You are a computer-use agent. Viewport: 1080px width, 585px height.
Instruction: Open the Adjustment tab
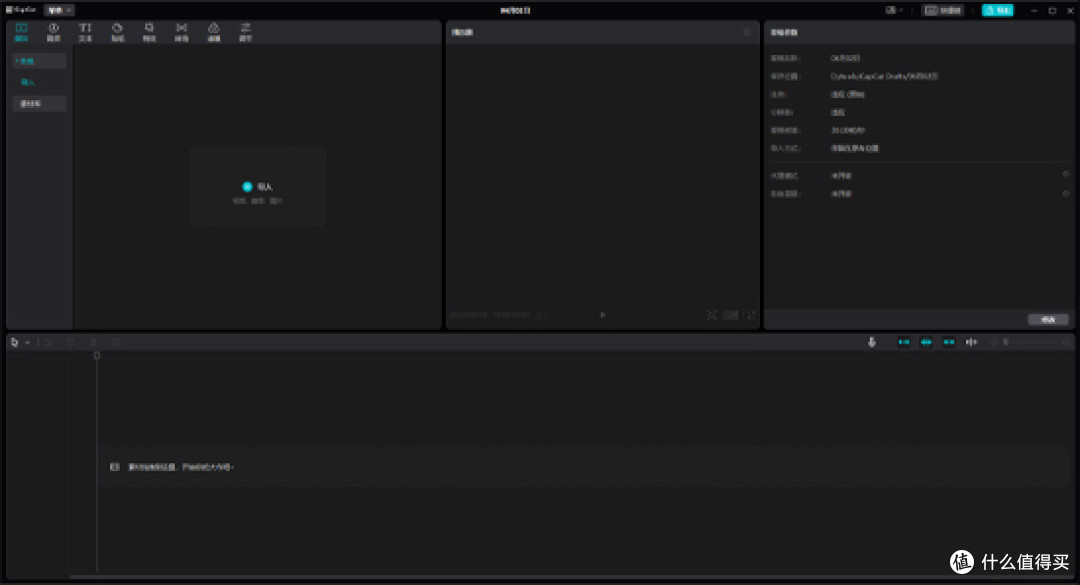245,32
